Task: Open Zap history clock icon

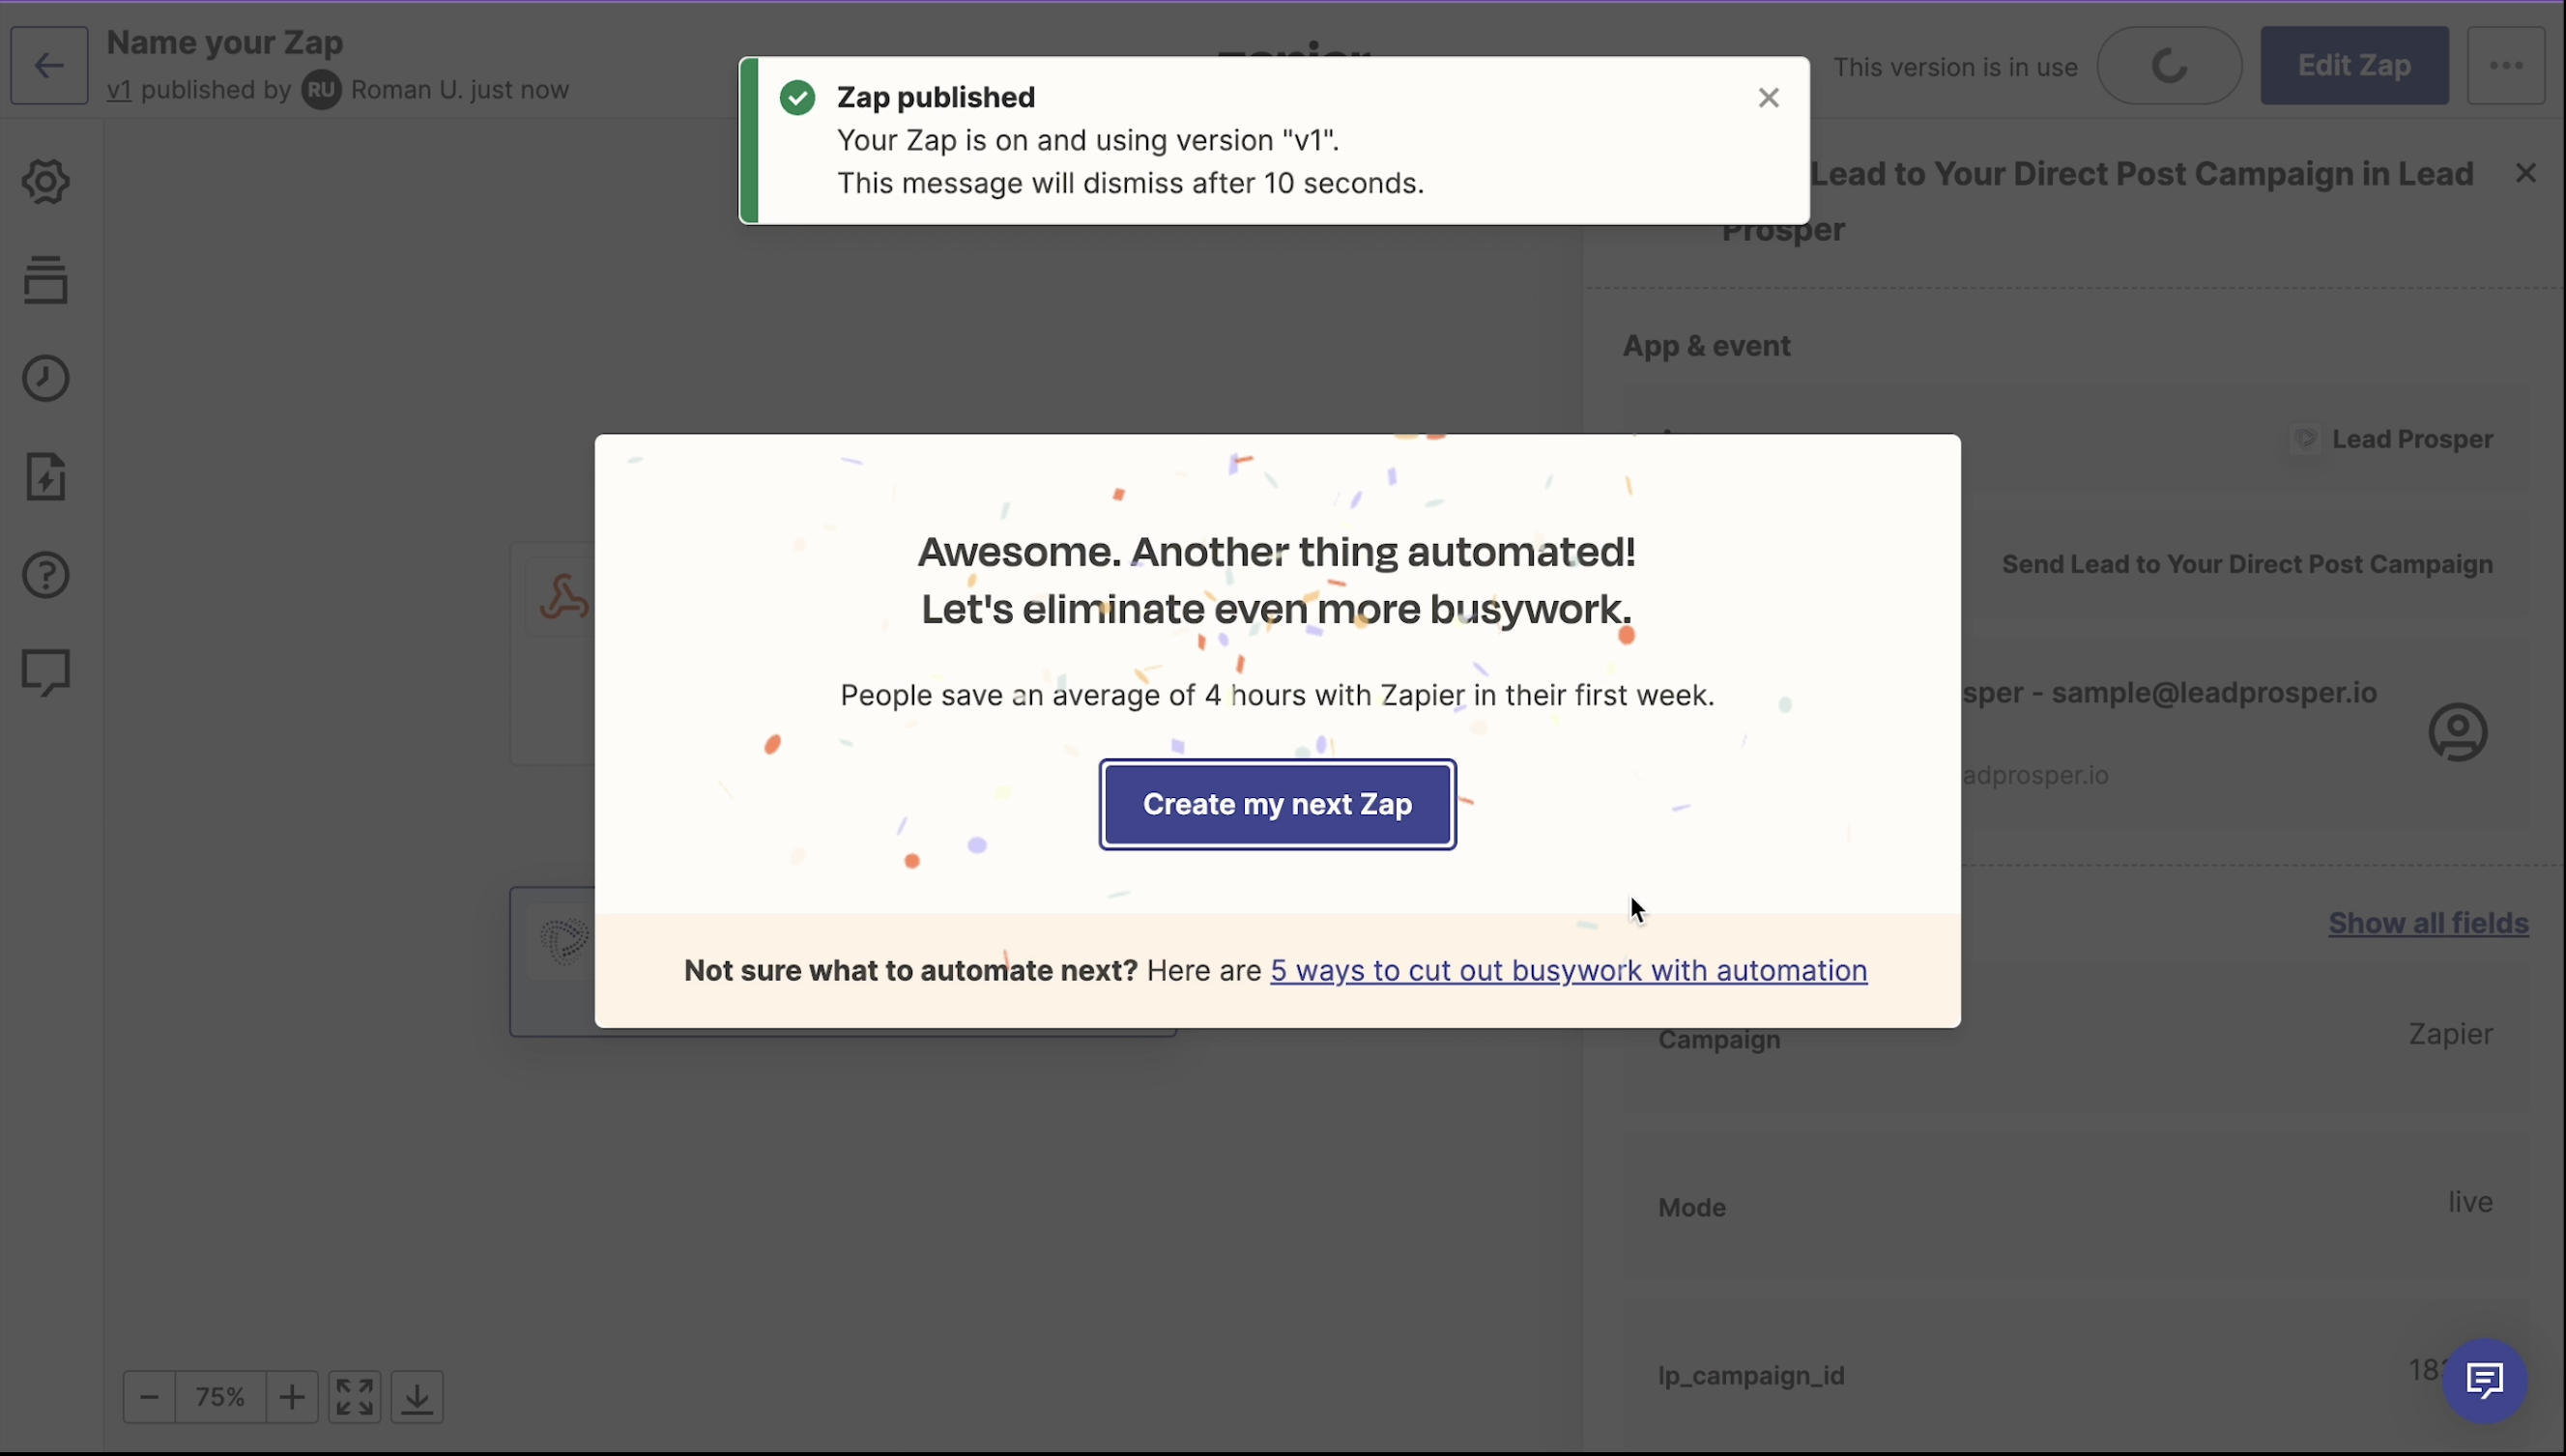Action: 46,379
